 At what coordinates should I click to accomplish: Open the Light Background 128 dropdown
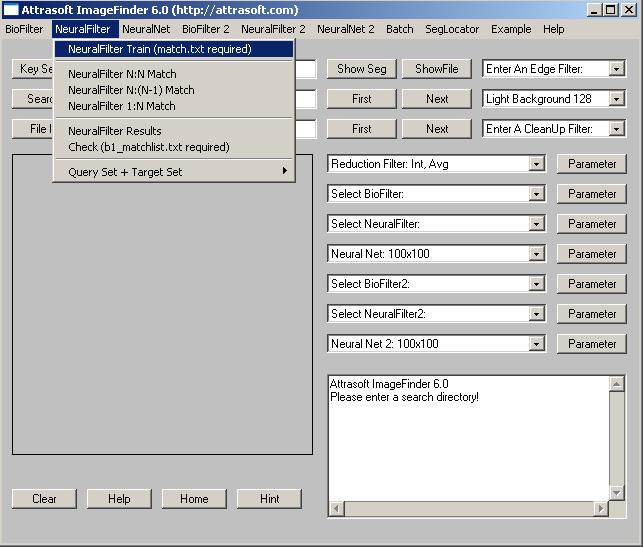pyautogui.click(x=616, y=99)
